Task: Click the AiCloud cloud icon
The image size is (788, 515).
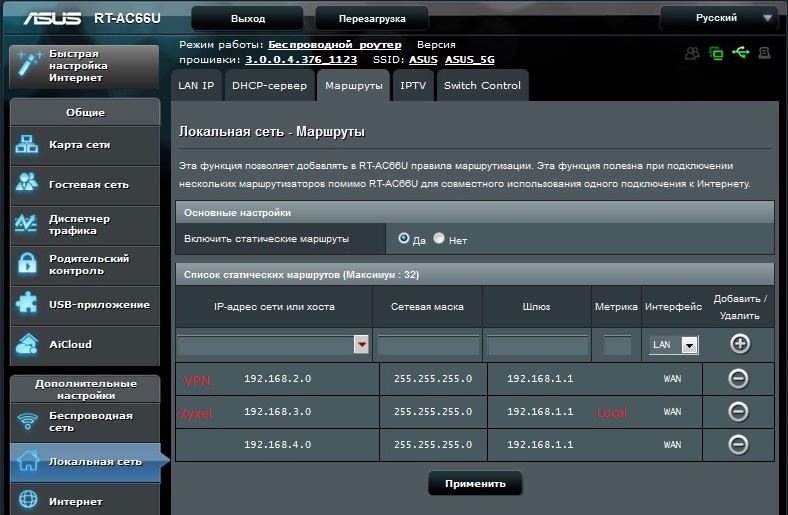Action: pos(27,344)
